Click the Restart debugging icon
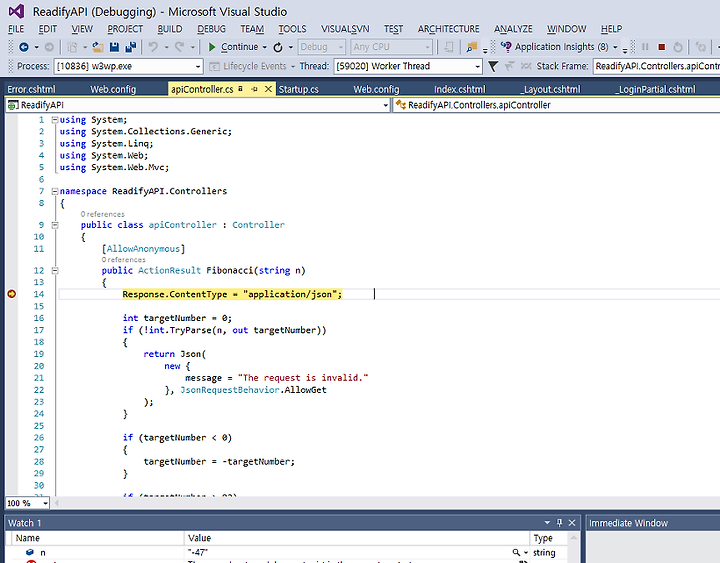 click(678, 47)
